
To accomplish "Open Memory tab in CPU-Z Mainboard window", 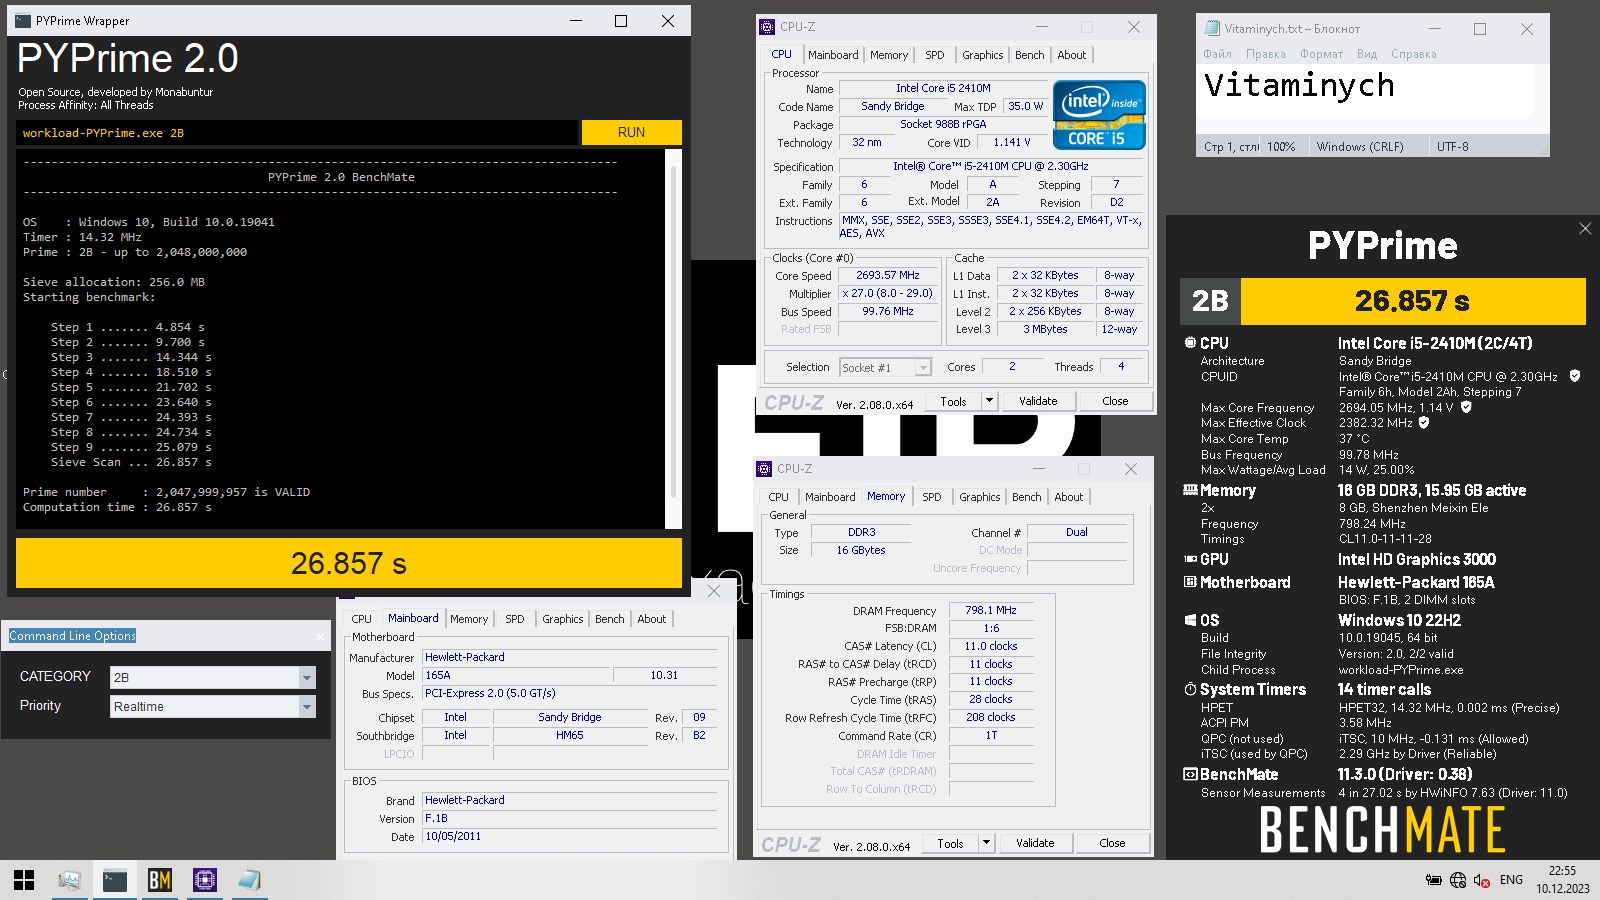I will (469, 619).
